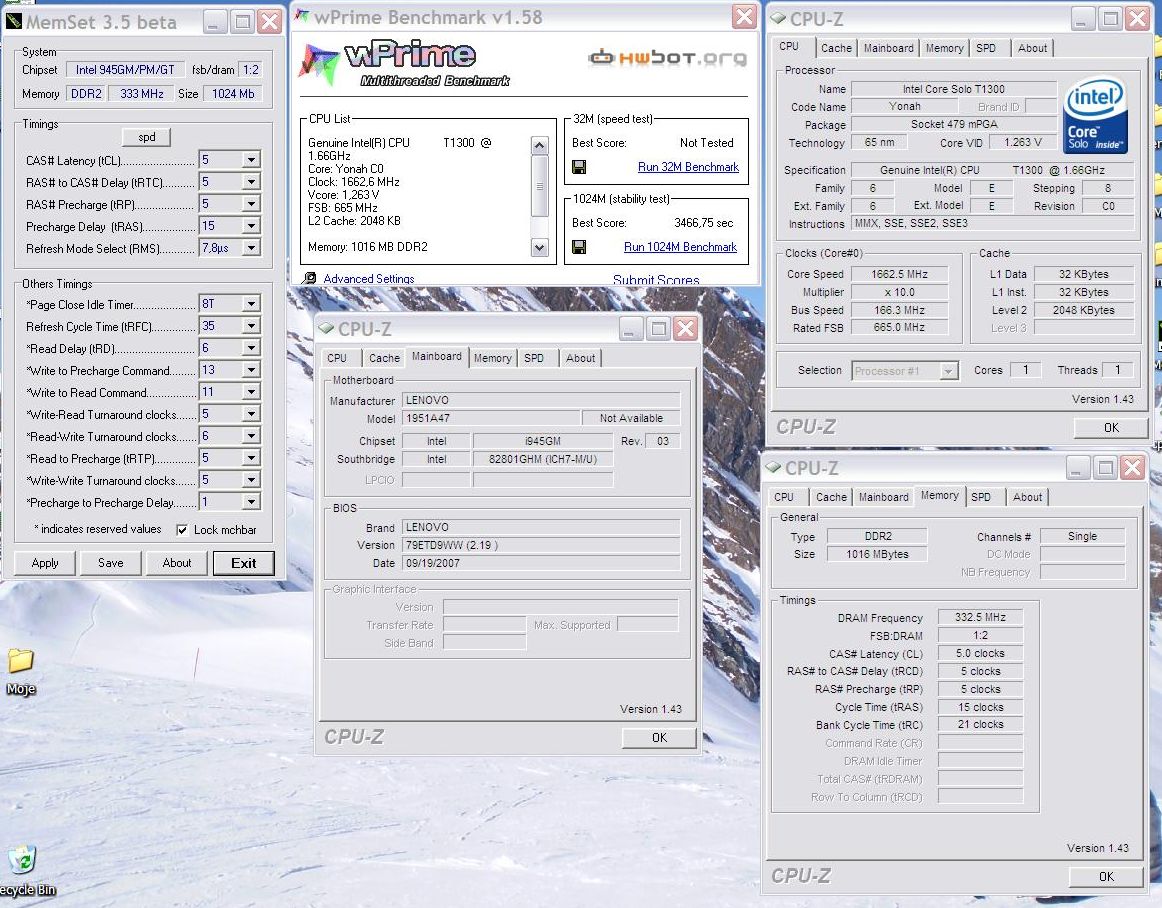
Task: Toggle the Lock mchbar checkbox
Action: 182,530
